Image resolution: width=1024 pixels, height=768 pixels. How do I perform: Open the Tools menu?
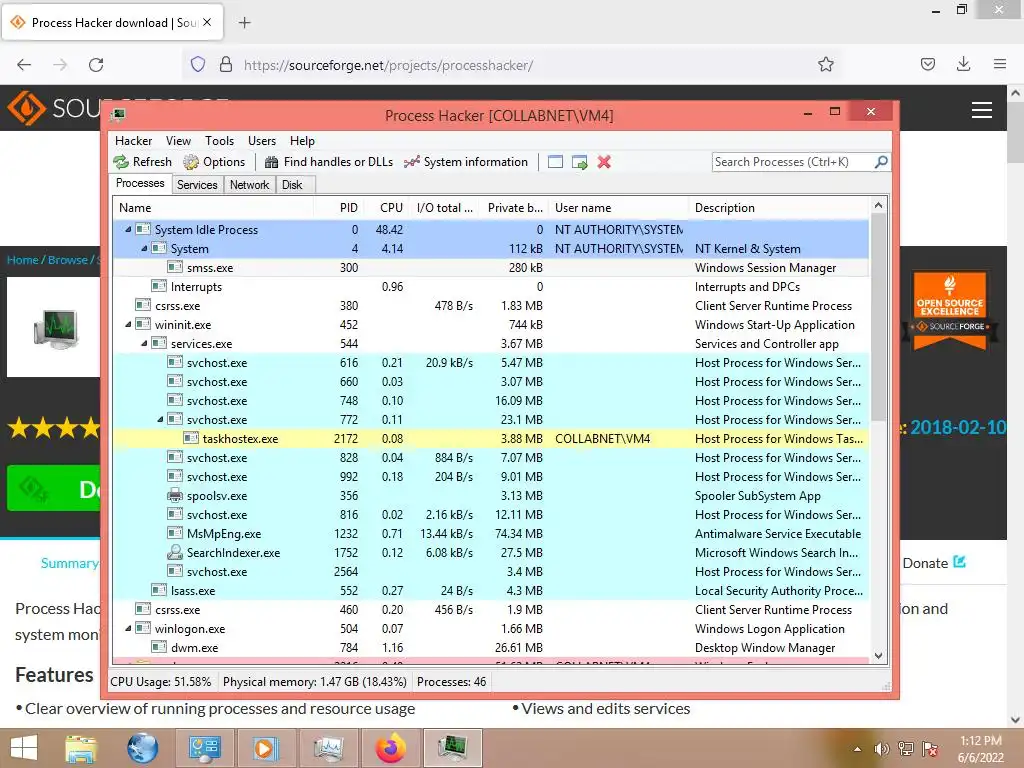coord(219,141)
